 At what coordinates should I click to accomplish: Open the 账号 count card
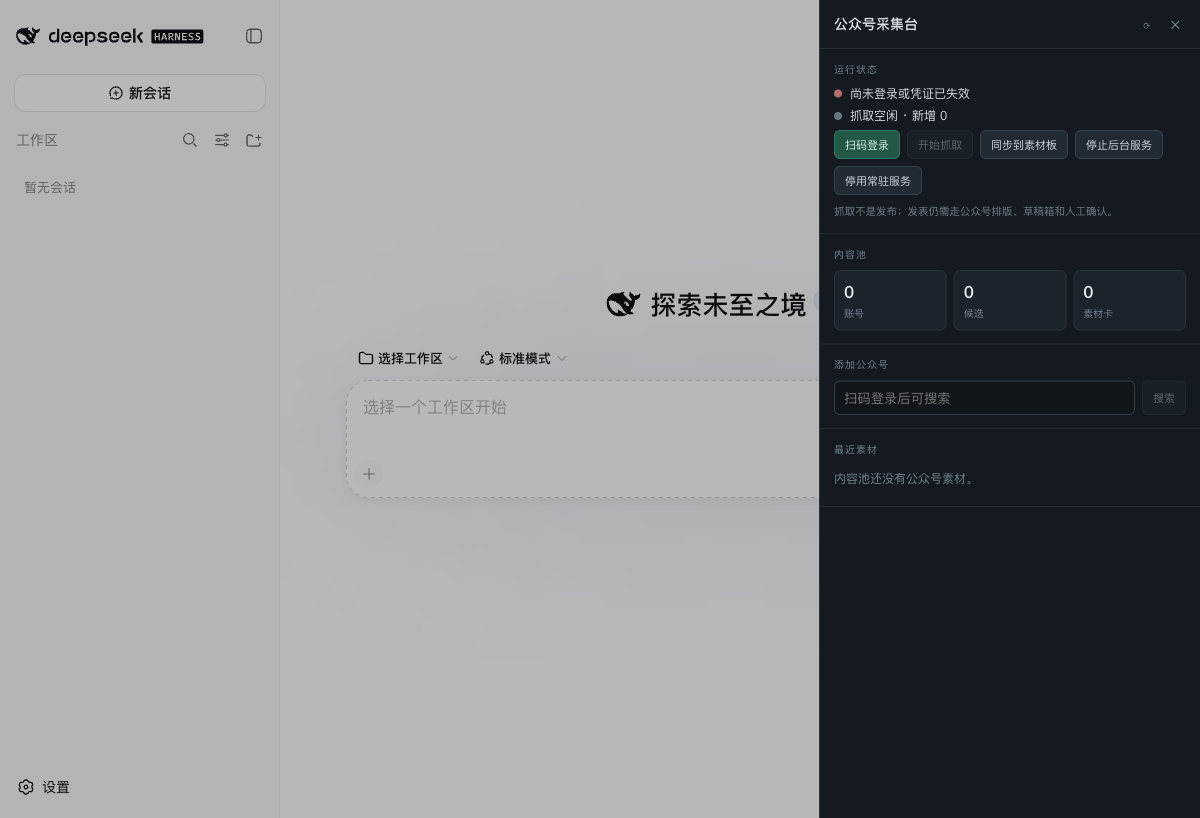tap(890, 300)
